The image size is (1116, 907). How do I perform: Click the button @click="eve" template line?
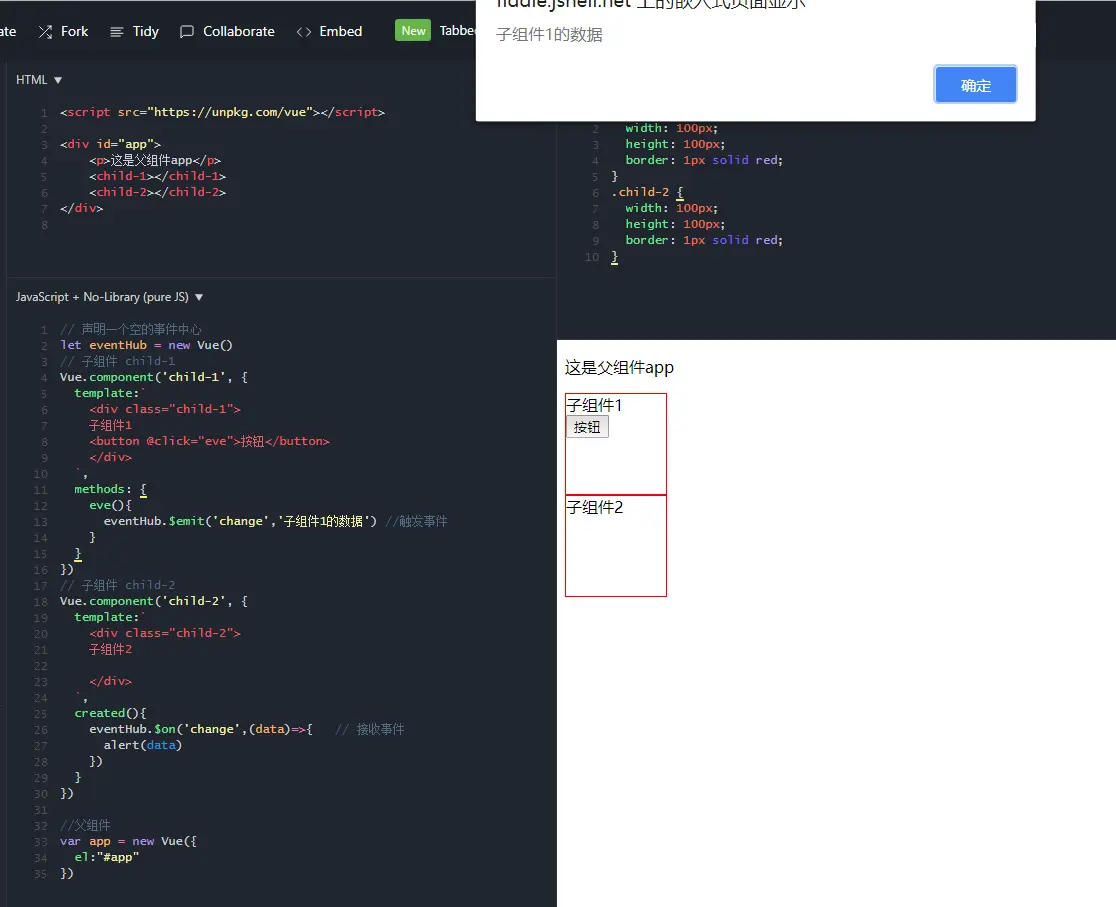[209, 441]
